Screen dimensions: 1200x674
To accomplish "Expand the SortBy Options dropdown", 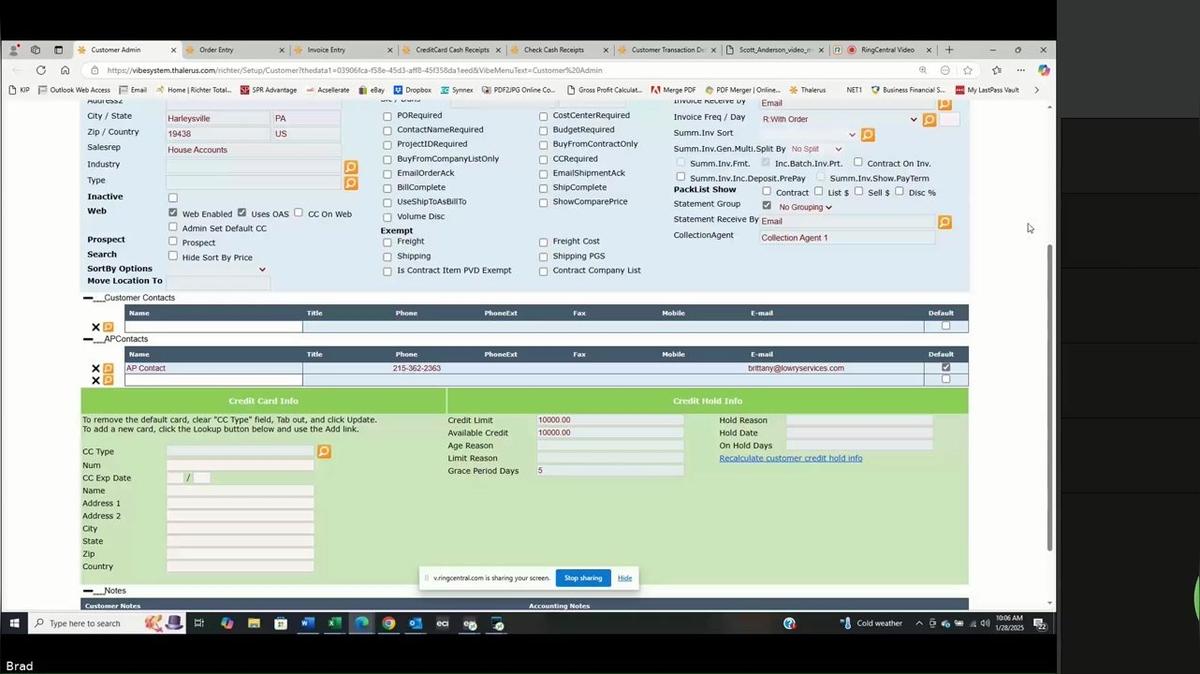I will (x=262, y=269).
